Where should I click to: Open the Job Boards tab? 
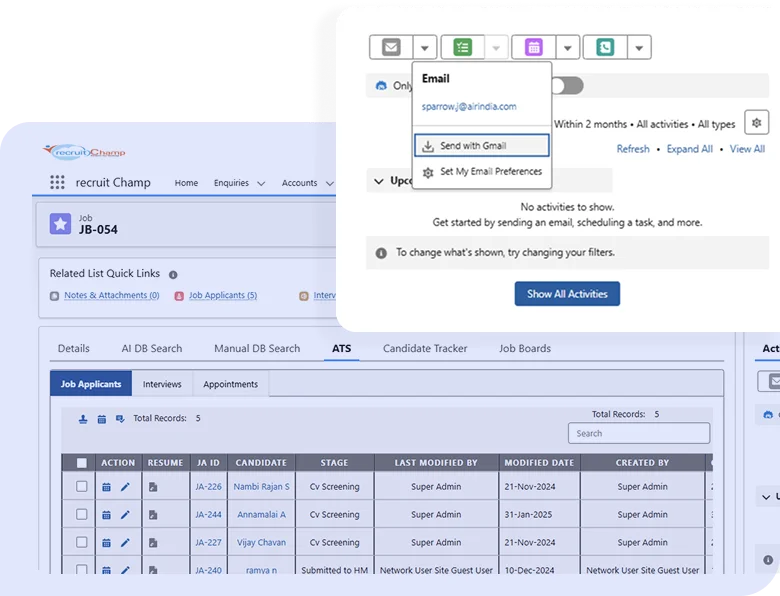[525, 348]
